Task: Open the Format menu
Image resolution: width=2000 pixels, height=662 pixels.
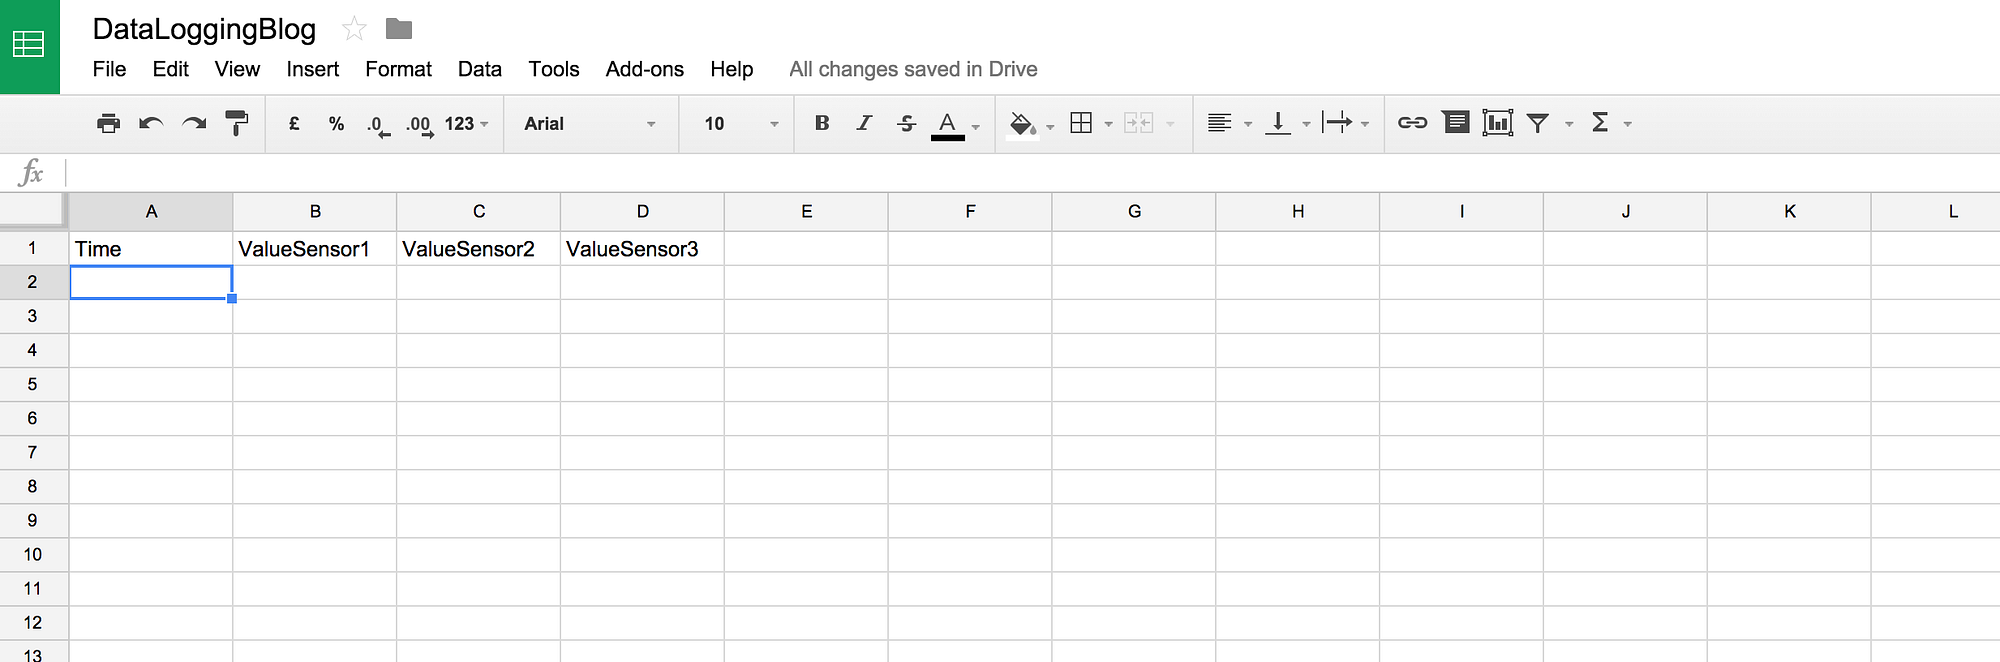Action: [x=398, y=69]
